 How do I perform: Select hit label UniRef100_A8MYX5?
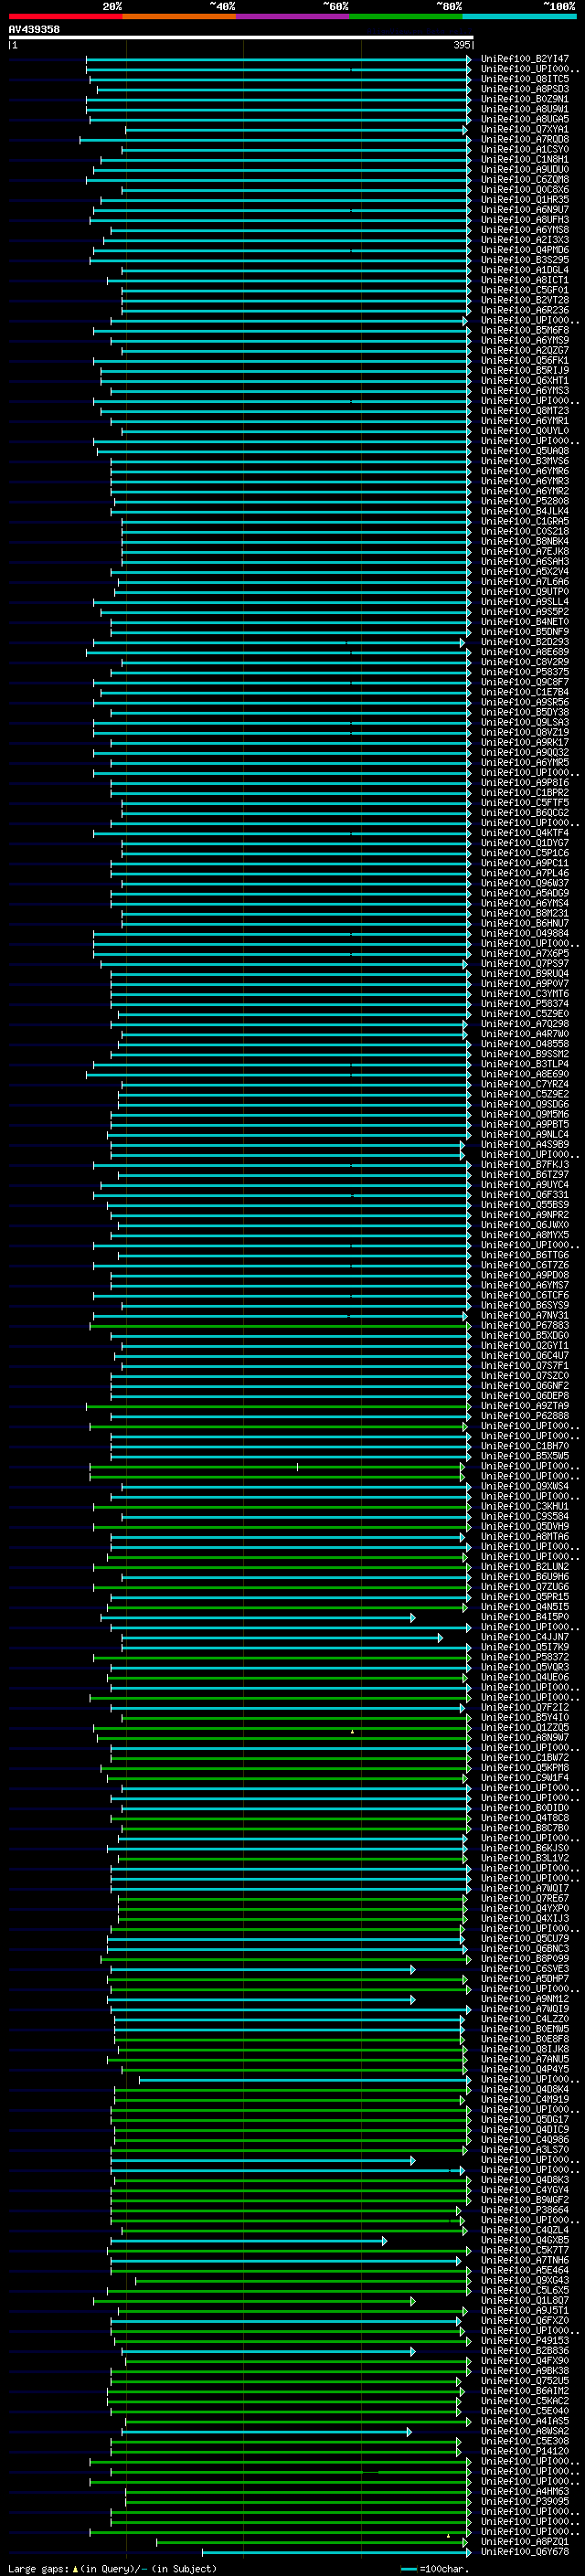click(x=525, y=1235)
